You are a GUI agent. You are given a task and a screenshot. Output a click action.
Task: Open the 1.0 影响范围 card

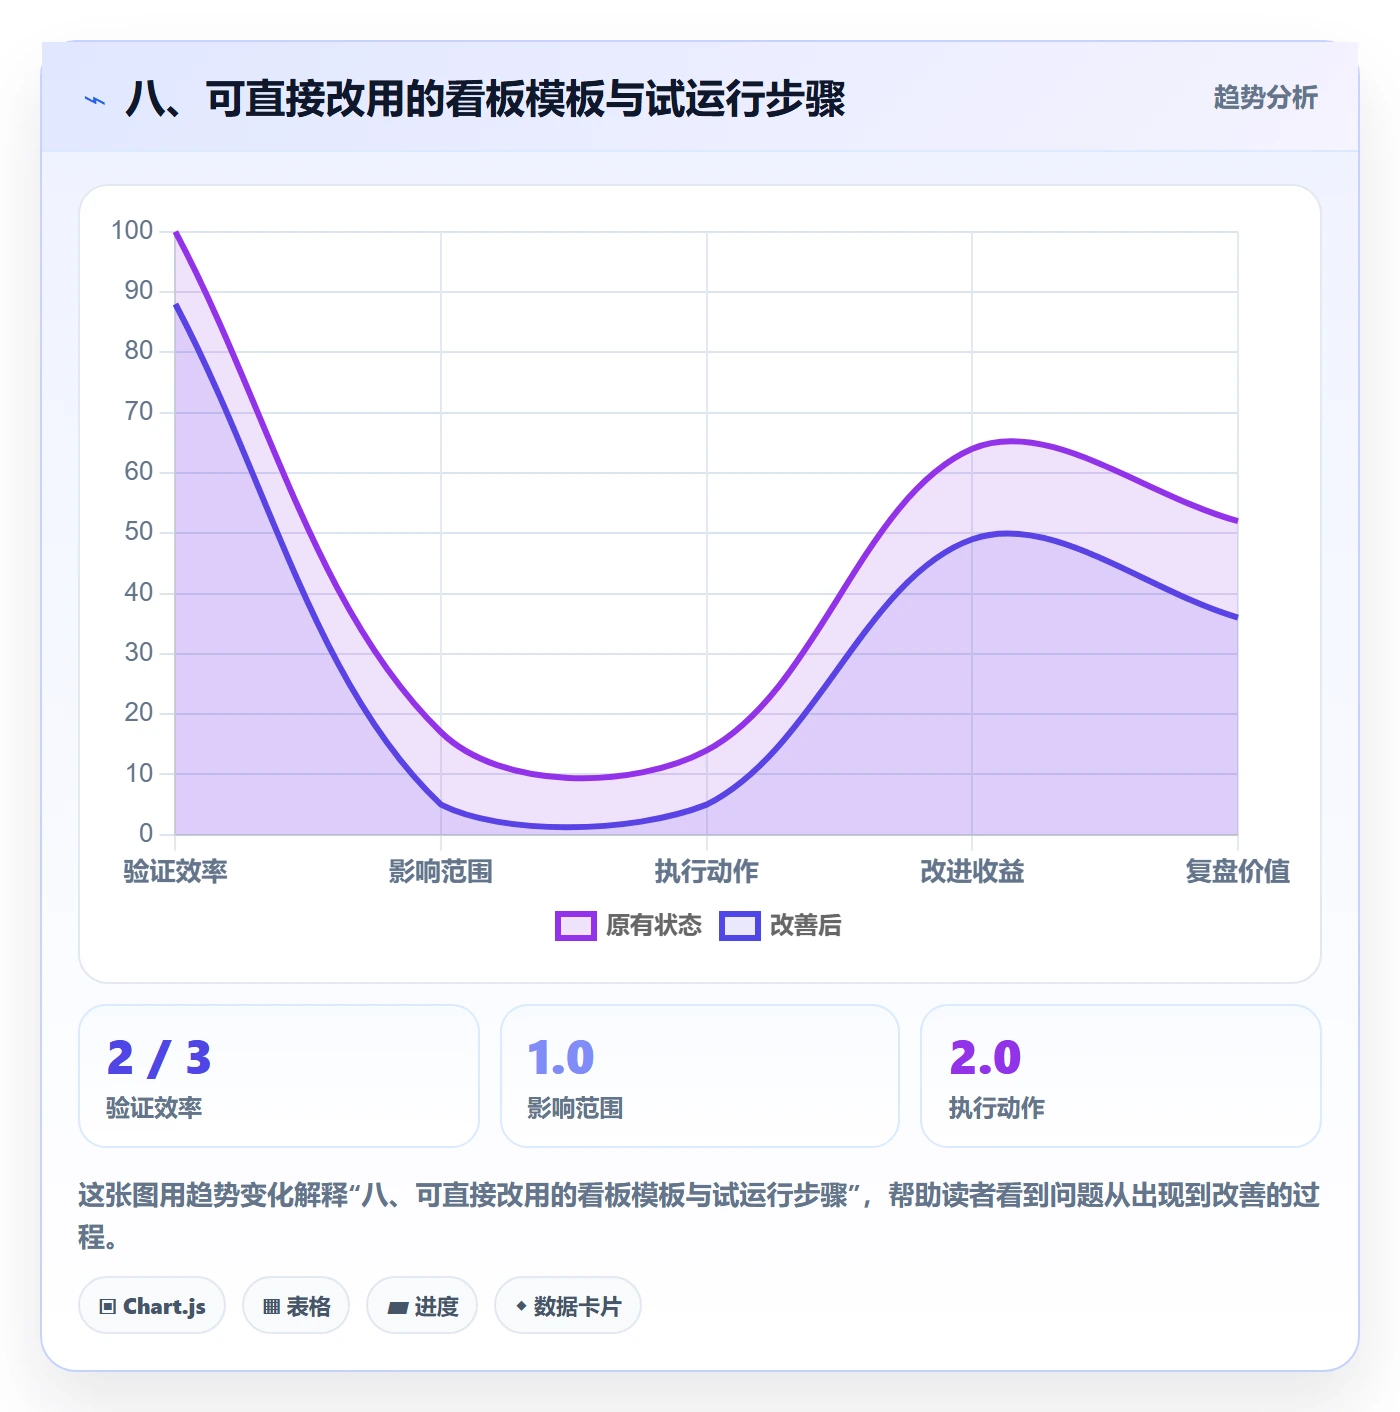point(700,1076)
